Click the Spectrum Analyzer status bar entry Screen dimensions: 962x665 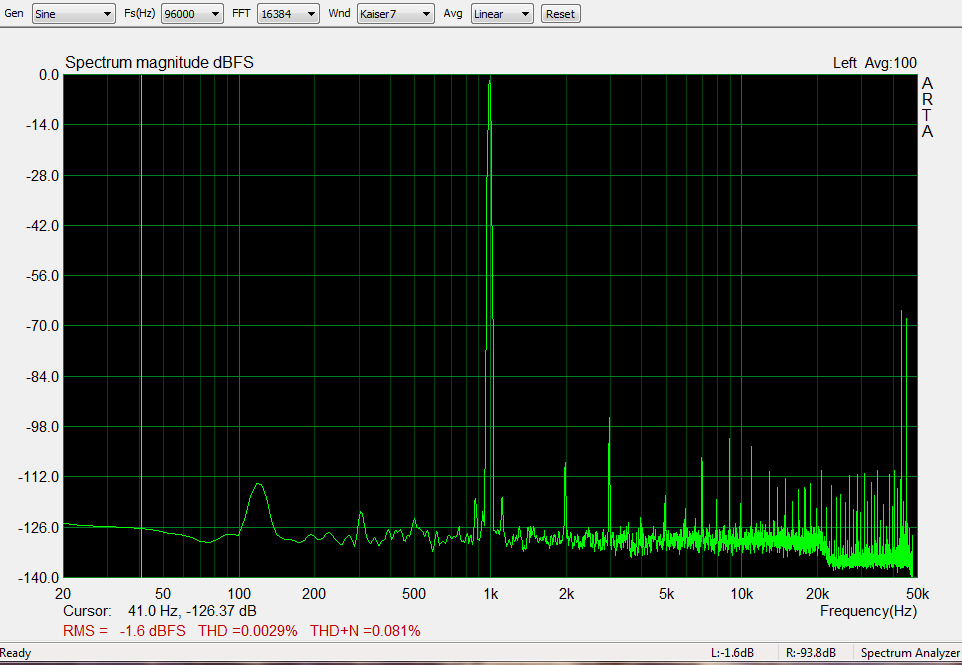tap(910, 653)
